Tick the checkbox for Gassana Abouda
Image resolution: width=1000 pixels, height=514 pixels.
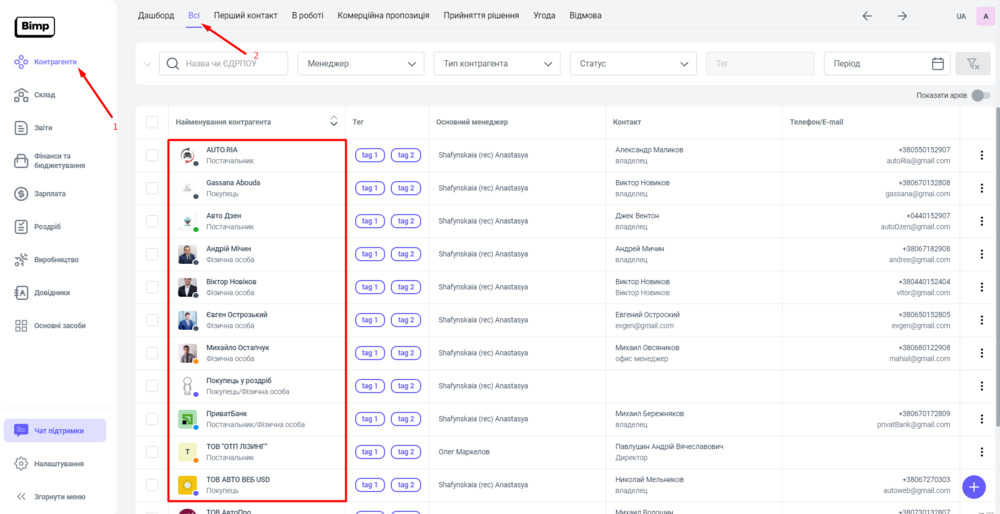click(152, 188)
